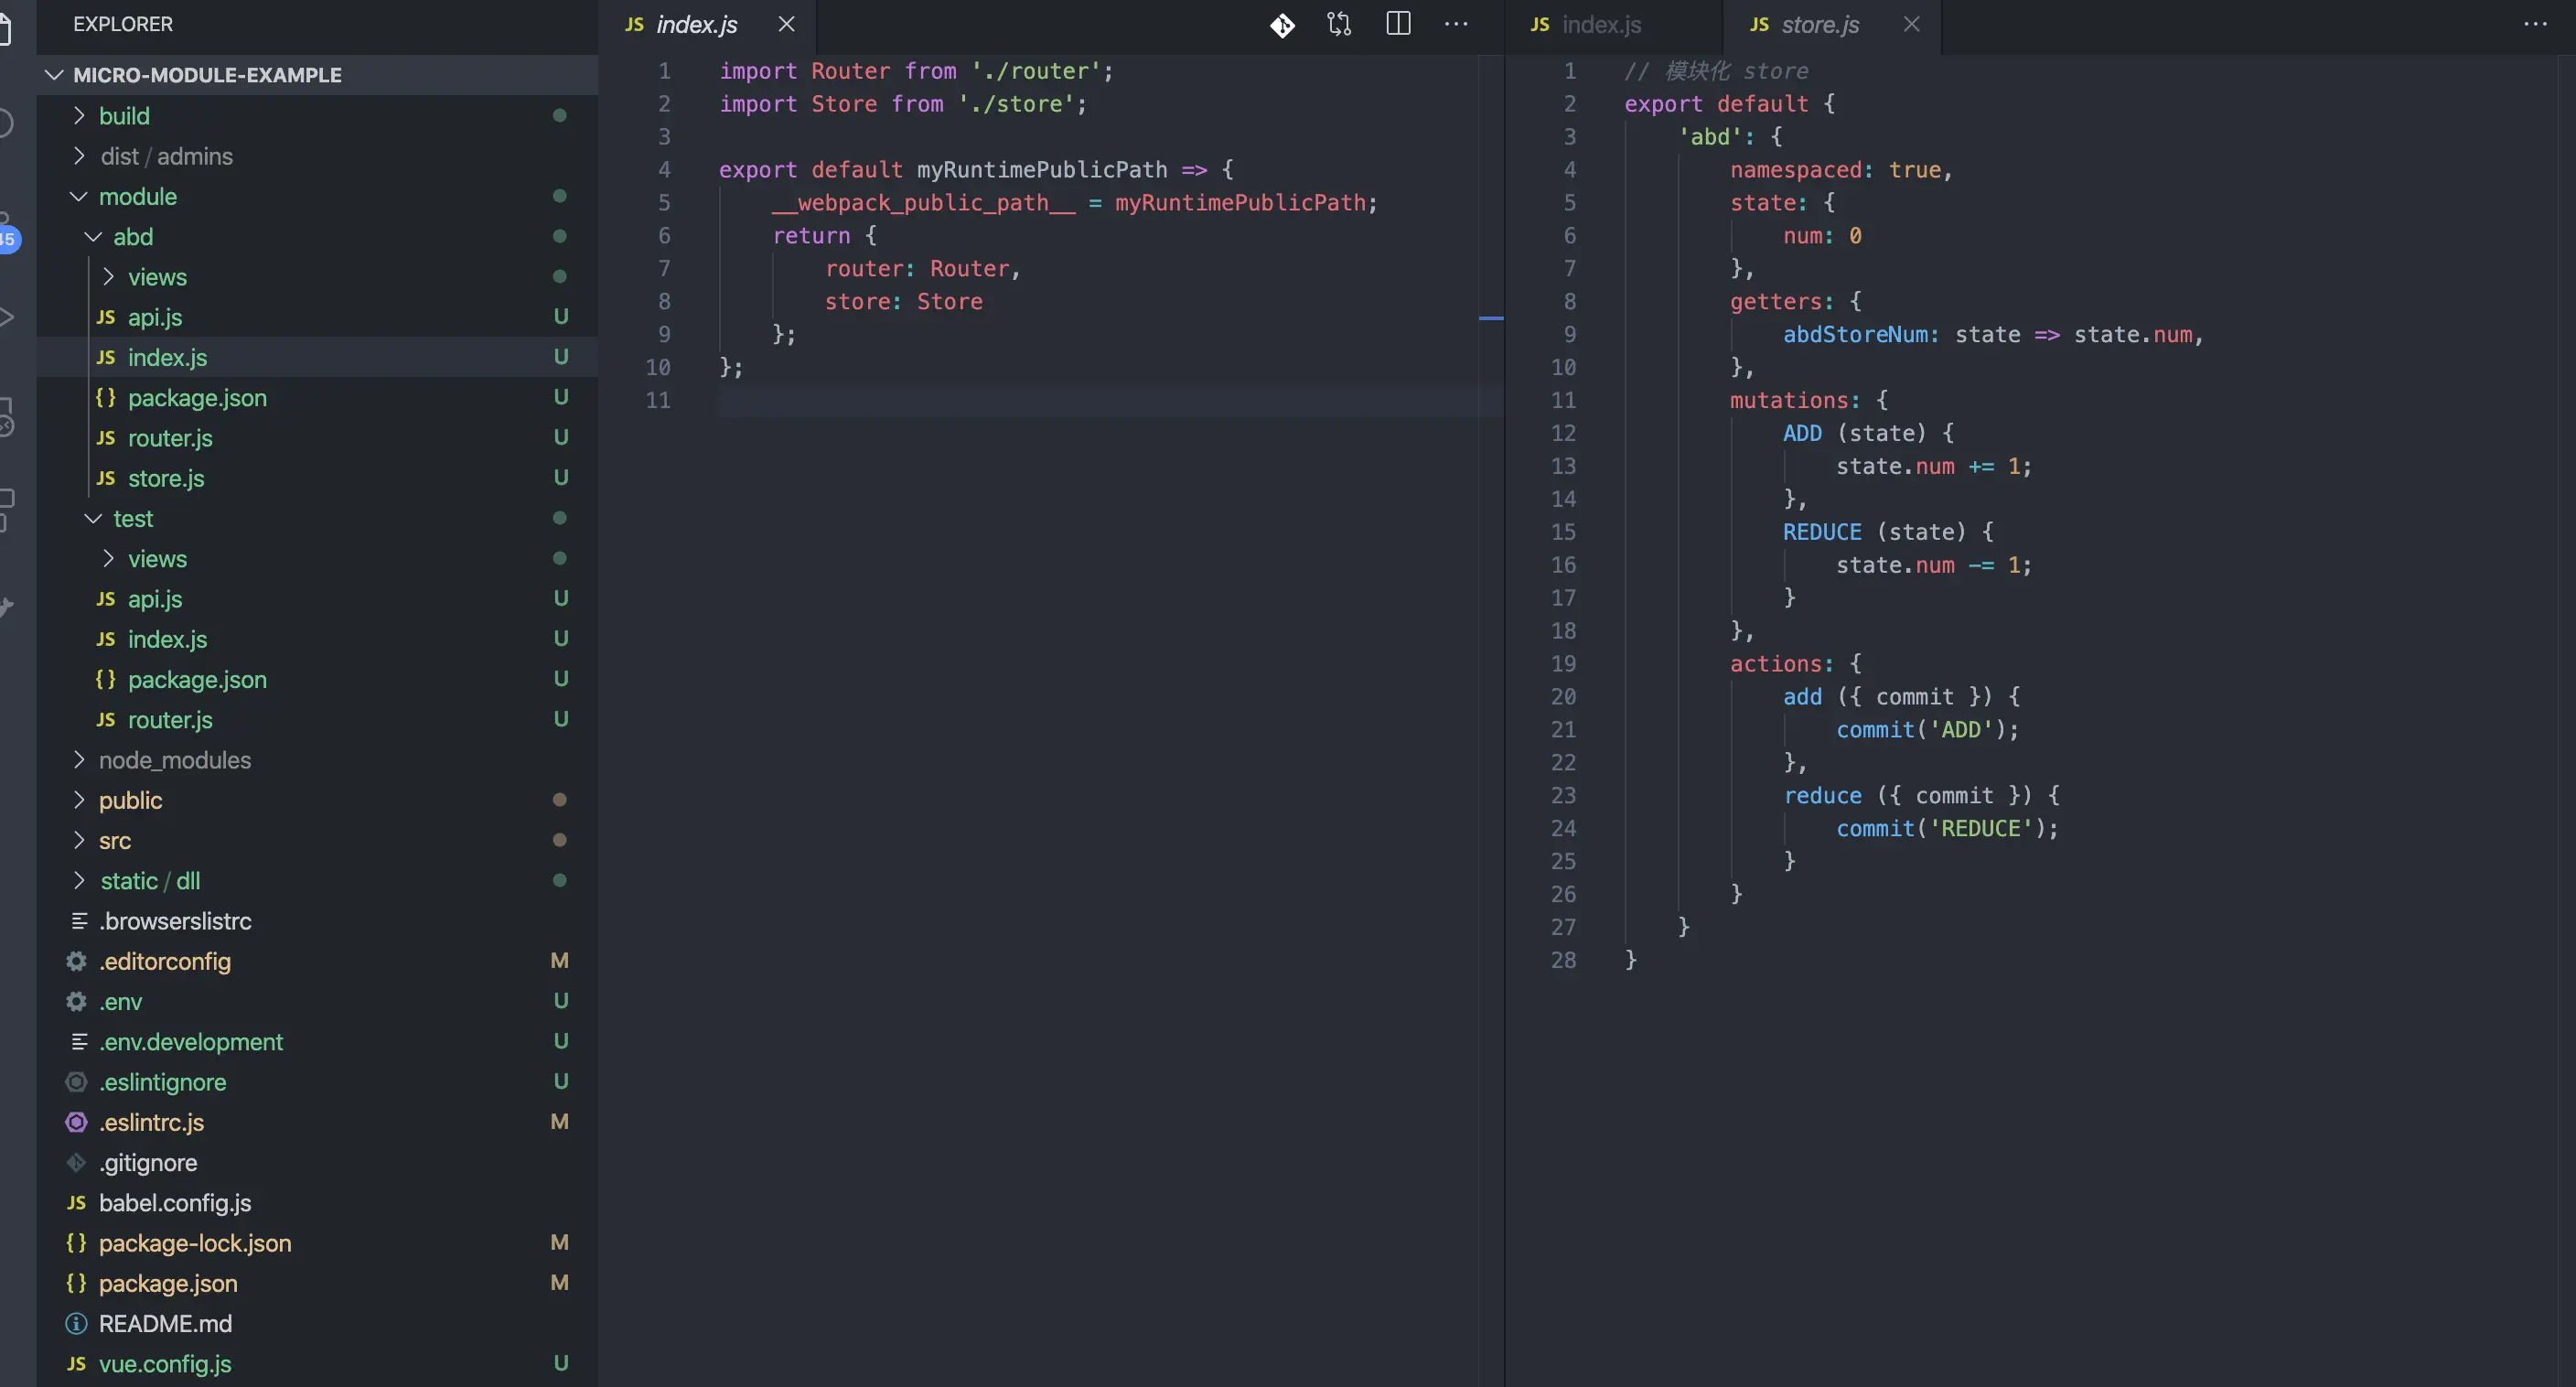Collapse the module folder
This screenshot has height=1387, width=2576.
point(137,197)
